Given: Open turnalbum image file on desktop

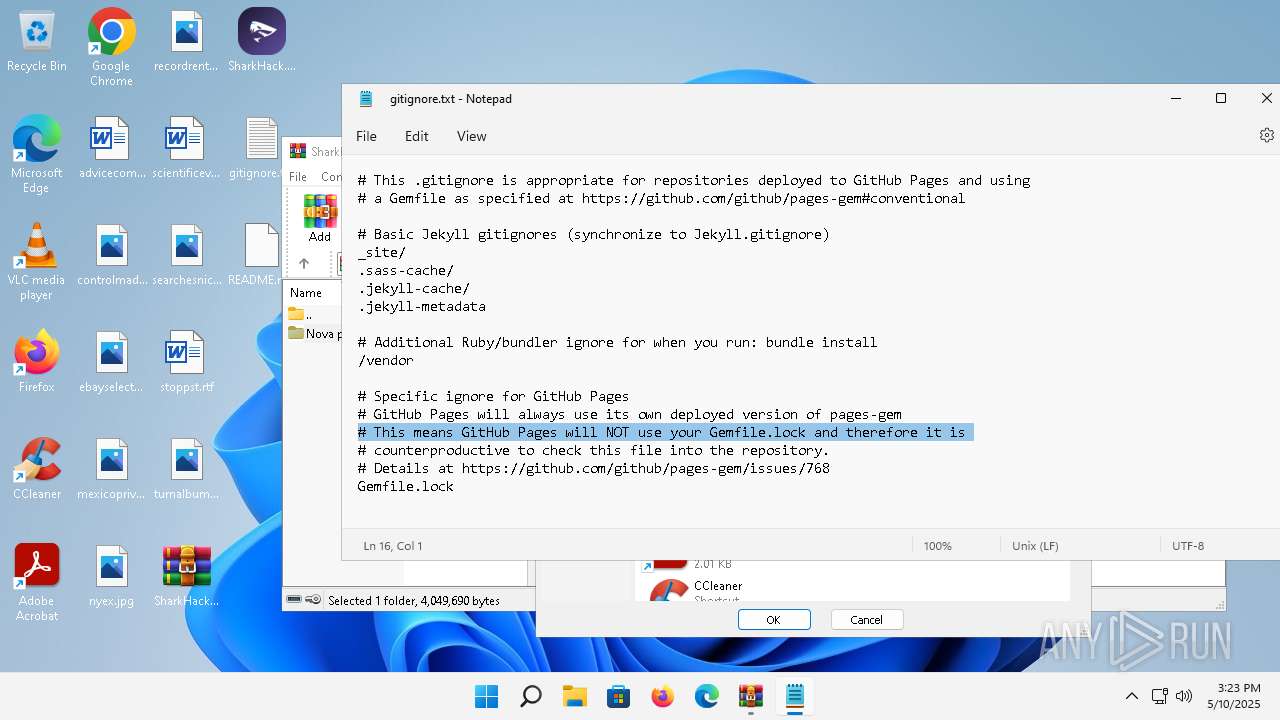Looking at the screenshot, I should pyautogui.click(x=186, y=469).
